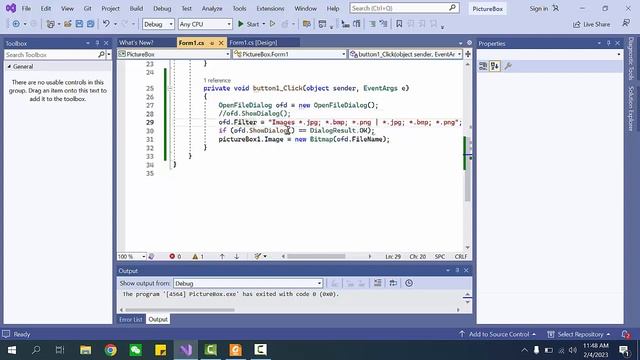Image resolution: width=640 pixels, height=360 pixels.
Task: Click the Open File folder icon
Action: click(68, 24)
